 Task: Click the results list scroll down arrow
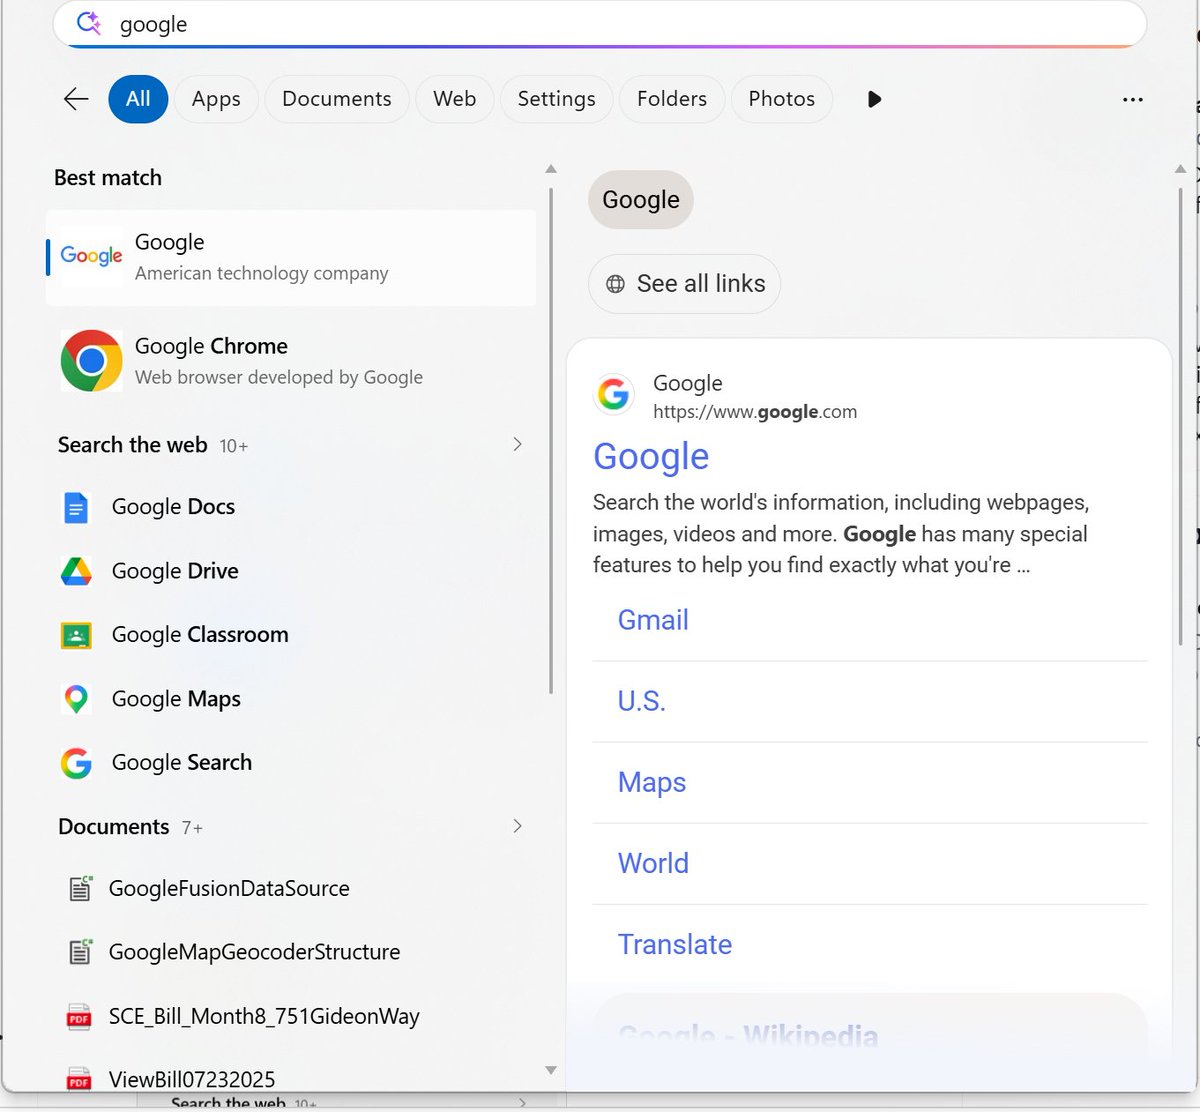[551, 1070]
